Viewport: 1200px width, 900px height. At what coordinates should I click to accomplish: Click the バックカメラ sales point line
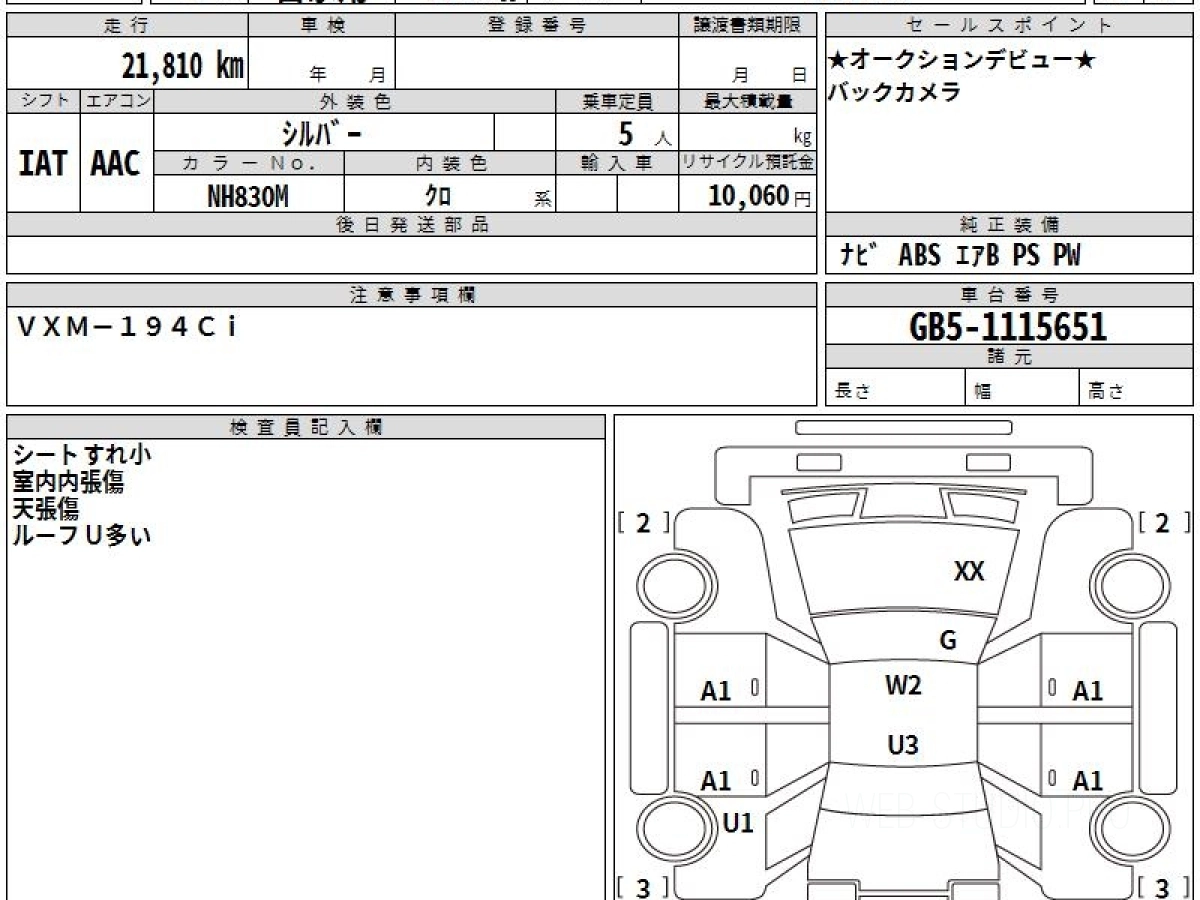click(x=881, y=92)
